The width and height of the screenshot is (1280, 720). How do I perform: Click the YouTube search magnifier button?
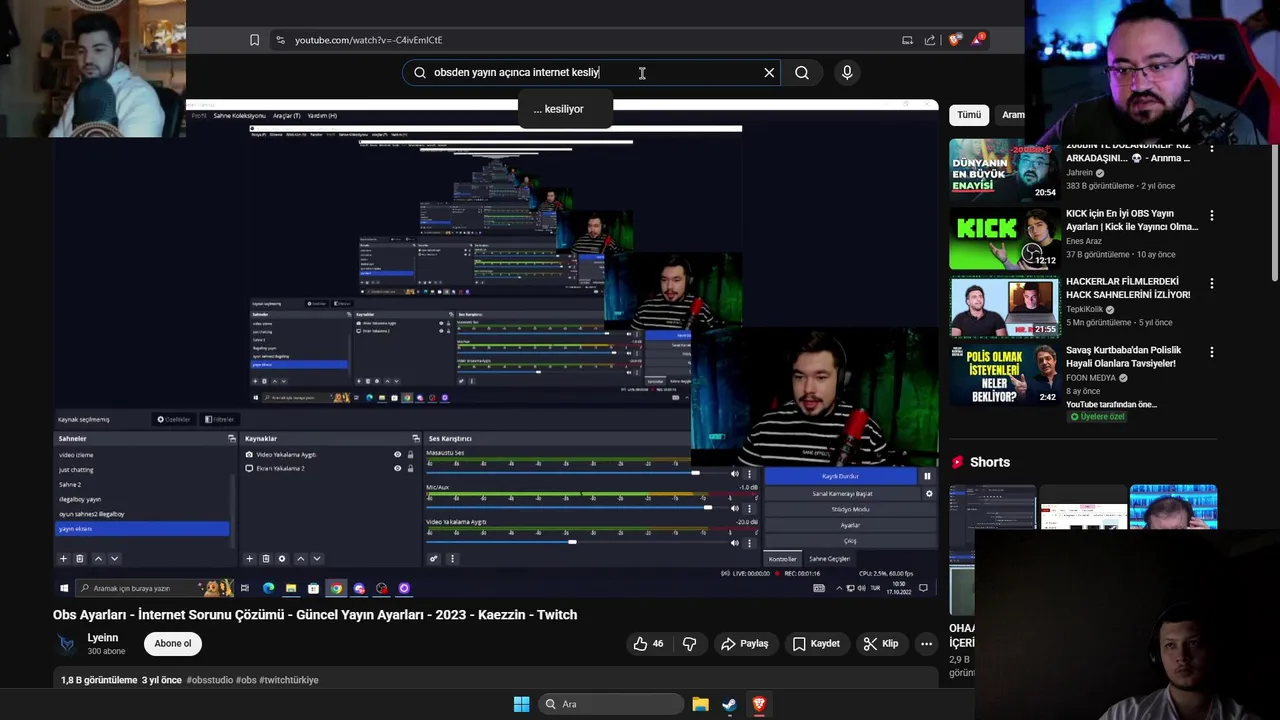[802, 72]
